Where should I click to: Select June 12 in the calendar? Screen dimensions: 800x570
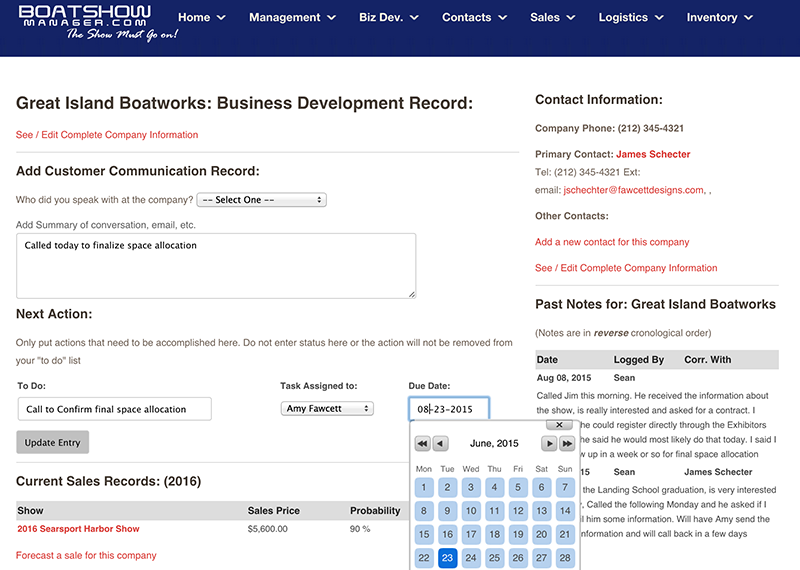518,511
